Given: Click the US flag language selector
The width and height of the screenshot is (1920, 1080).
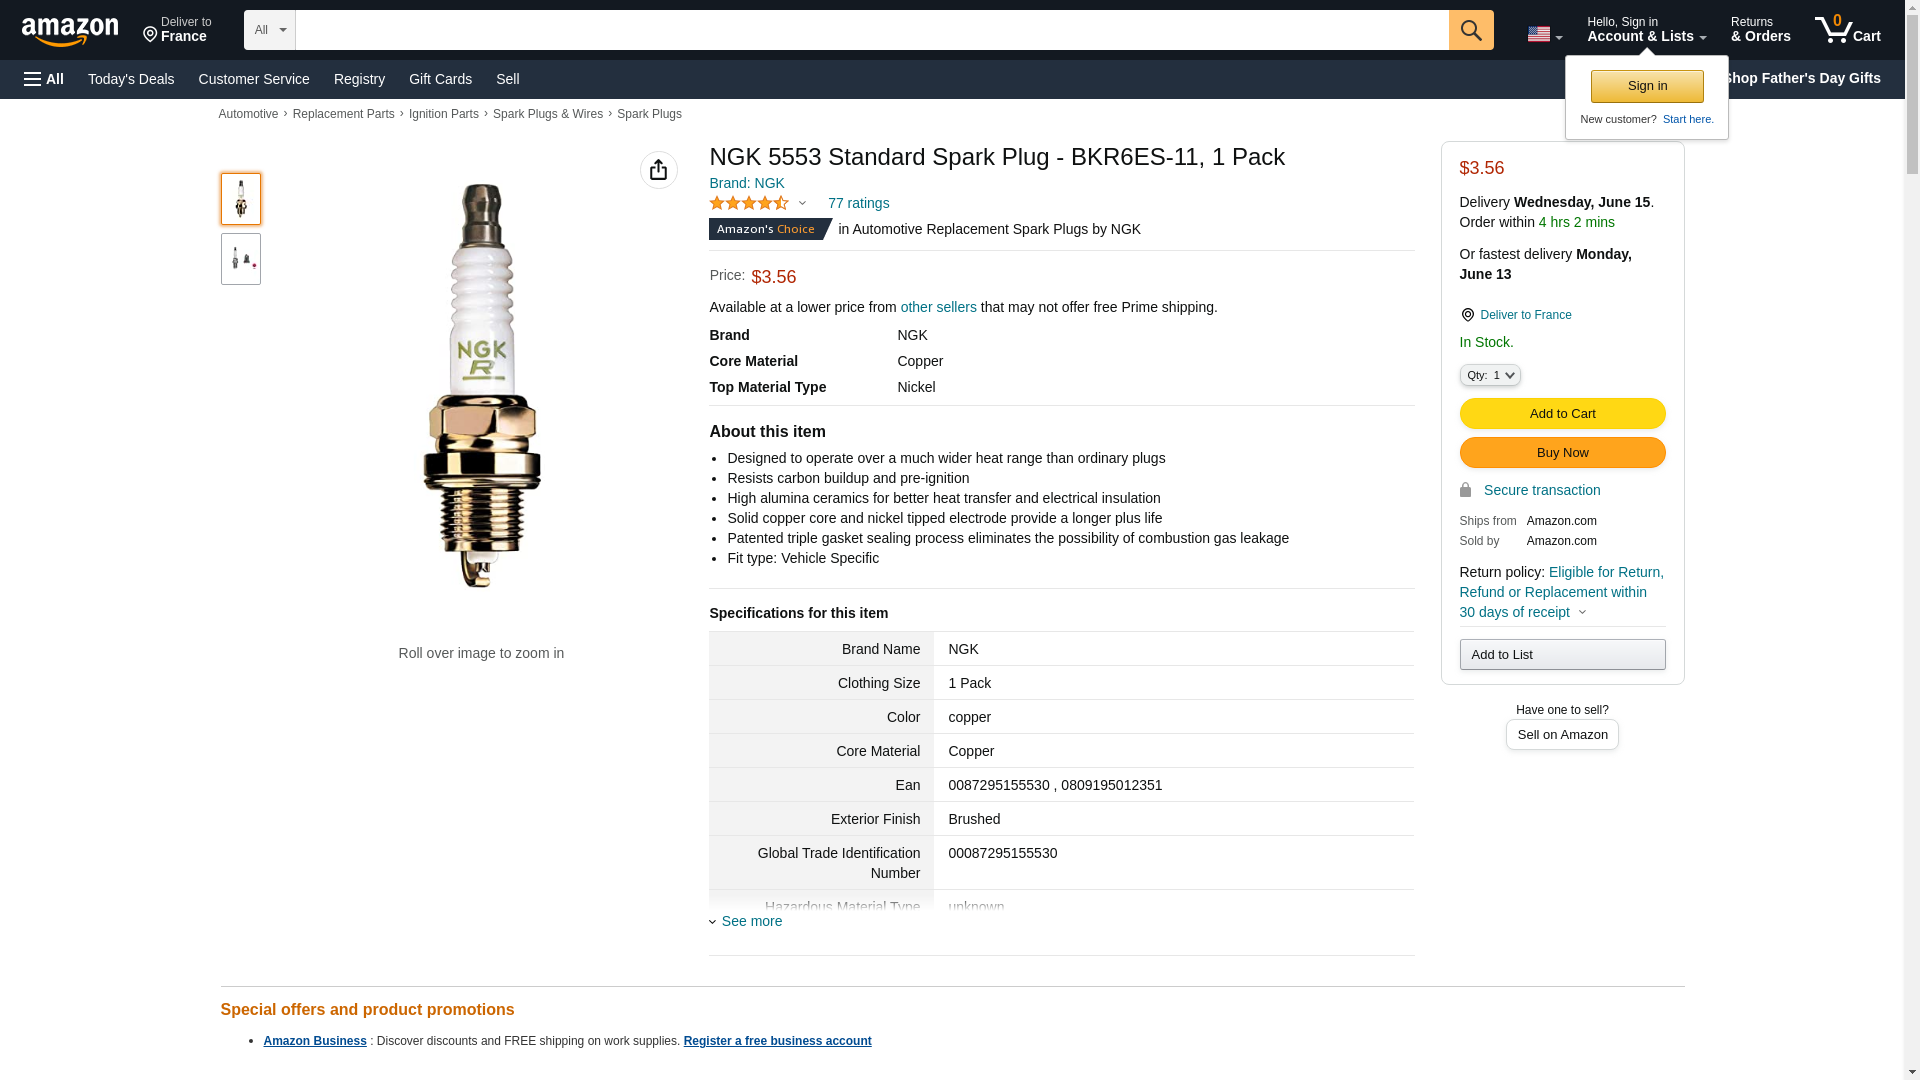Looking at the screenshot, I should point(1543,34).
